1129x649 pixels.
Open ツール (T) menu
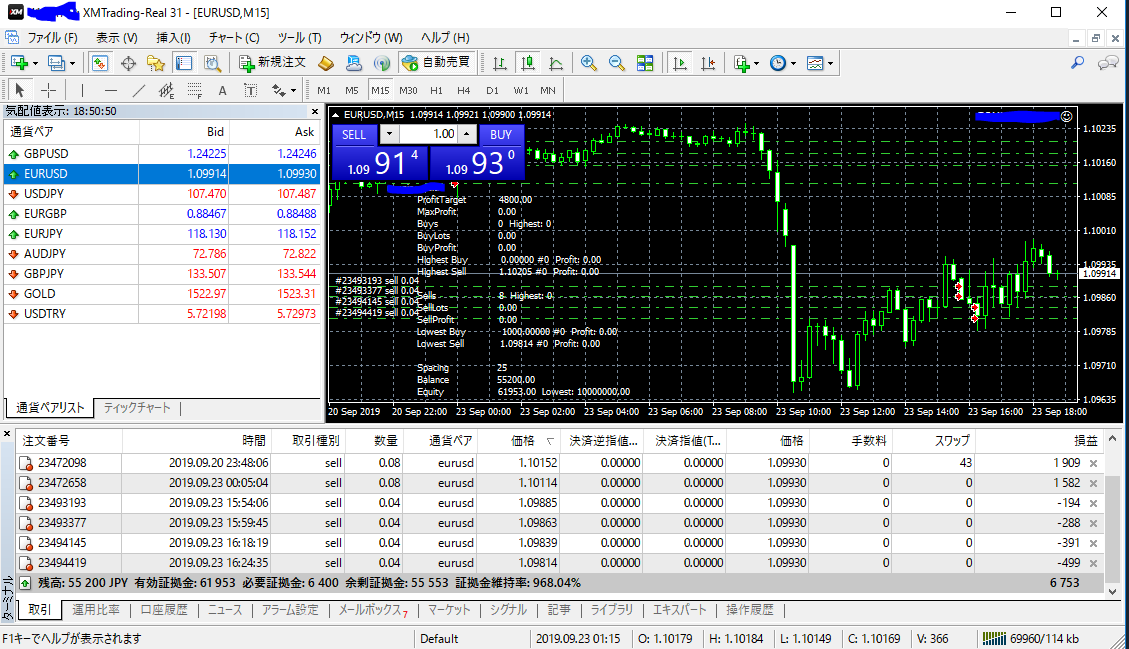tap(300, 37)
